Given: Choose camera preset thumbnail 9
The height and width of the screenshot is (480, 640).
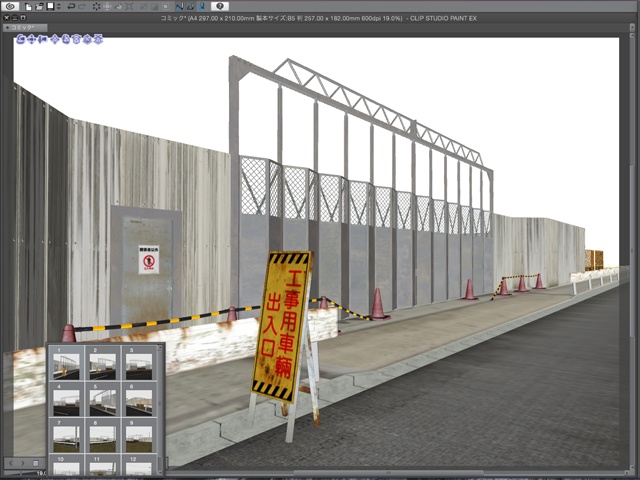Looking at the screenshot, I should tap(139, 436).
